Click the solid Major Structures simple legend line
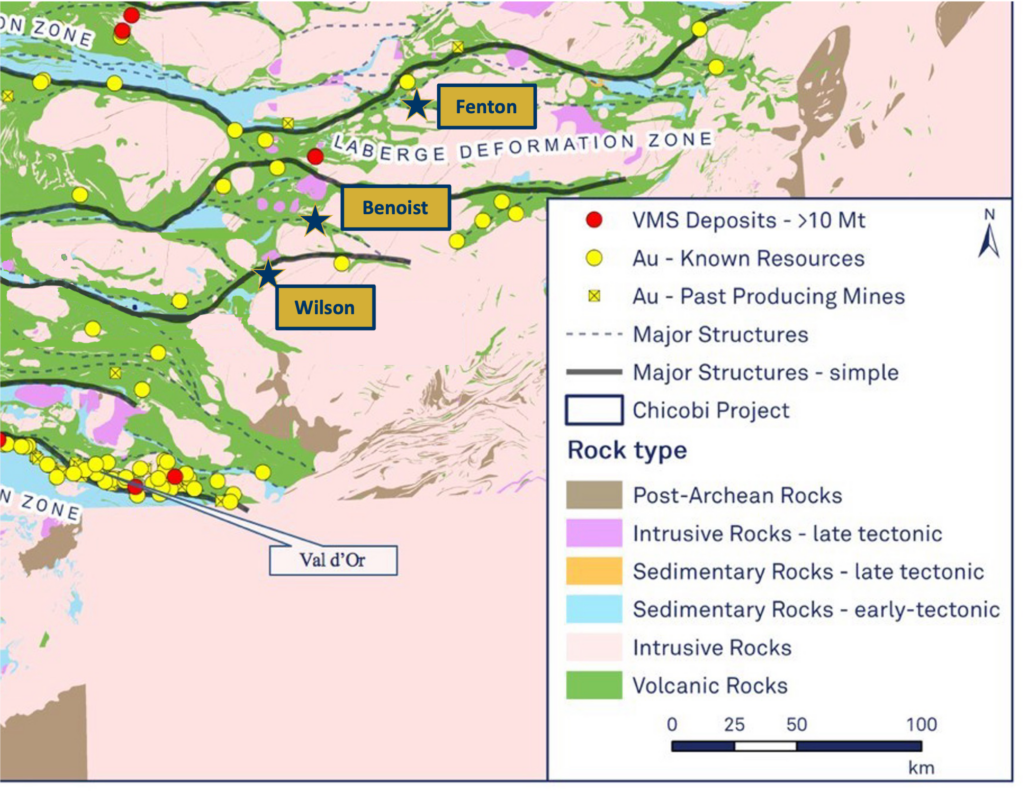 594,373
